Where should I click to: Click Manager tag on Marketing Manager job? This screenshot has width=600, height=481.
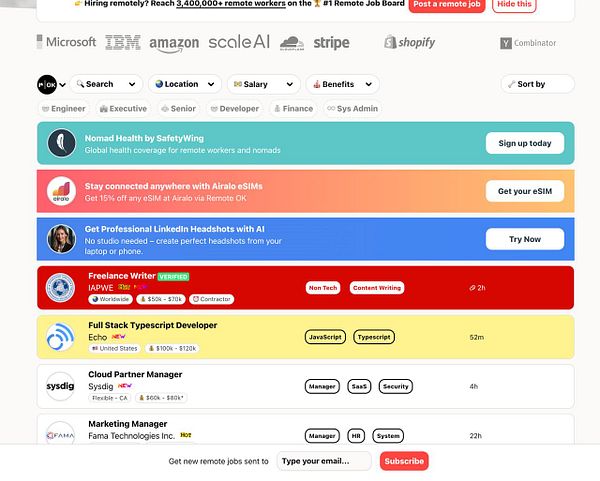pyautogui.click(x=322, y=436)
